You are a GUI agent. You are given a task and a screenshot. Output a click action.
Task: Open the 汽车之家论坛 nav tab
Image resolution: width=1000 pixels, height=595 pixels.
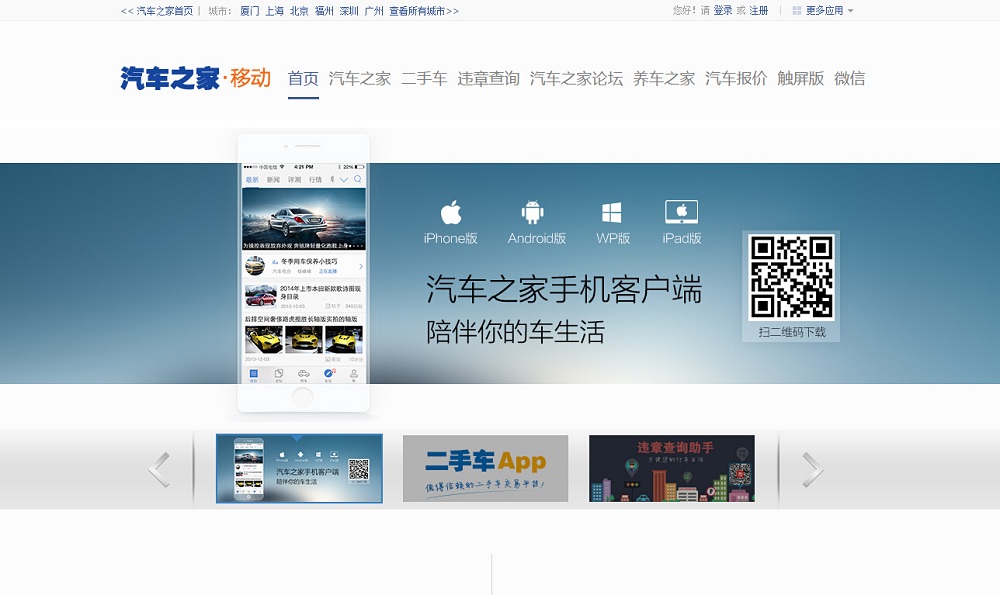[576, 78]
